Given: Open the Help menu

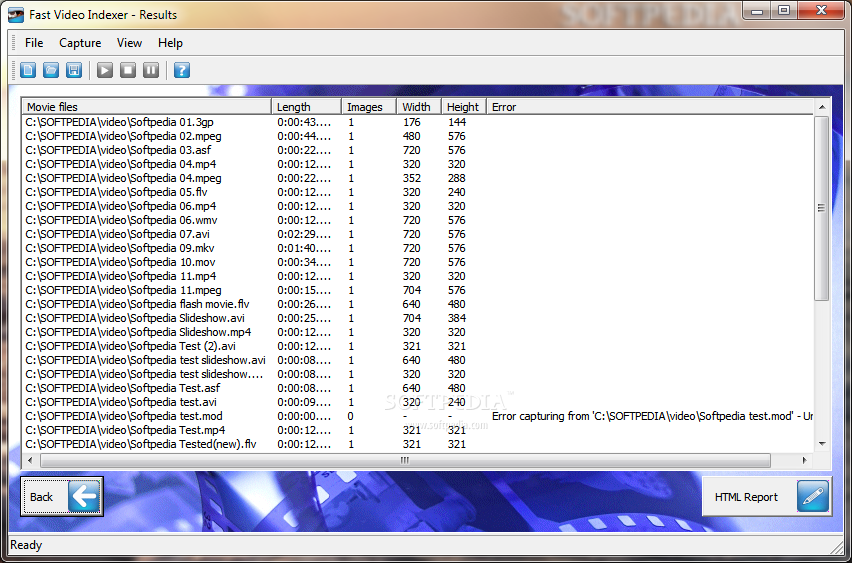Looking at the screenshot, I should tap(170, 43).
